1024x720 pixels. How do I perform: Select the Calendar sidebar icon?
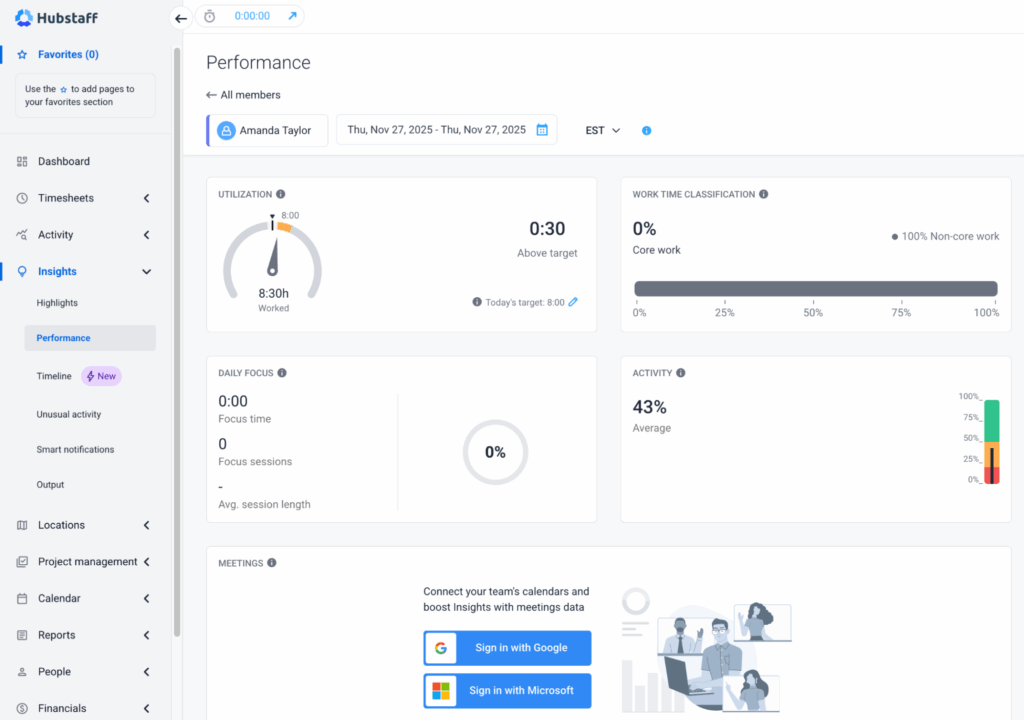[x=20, y=598]
